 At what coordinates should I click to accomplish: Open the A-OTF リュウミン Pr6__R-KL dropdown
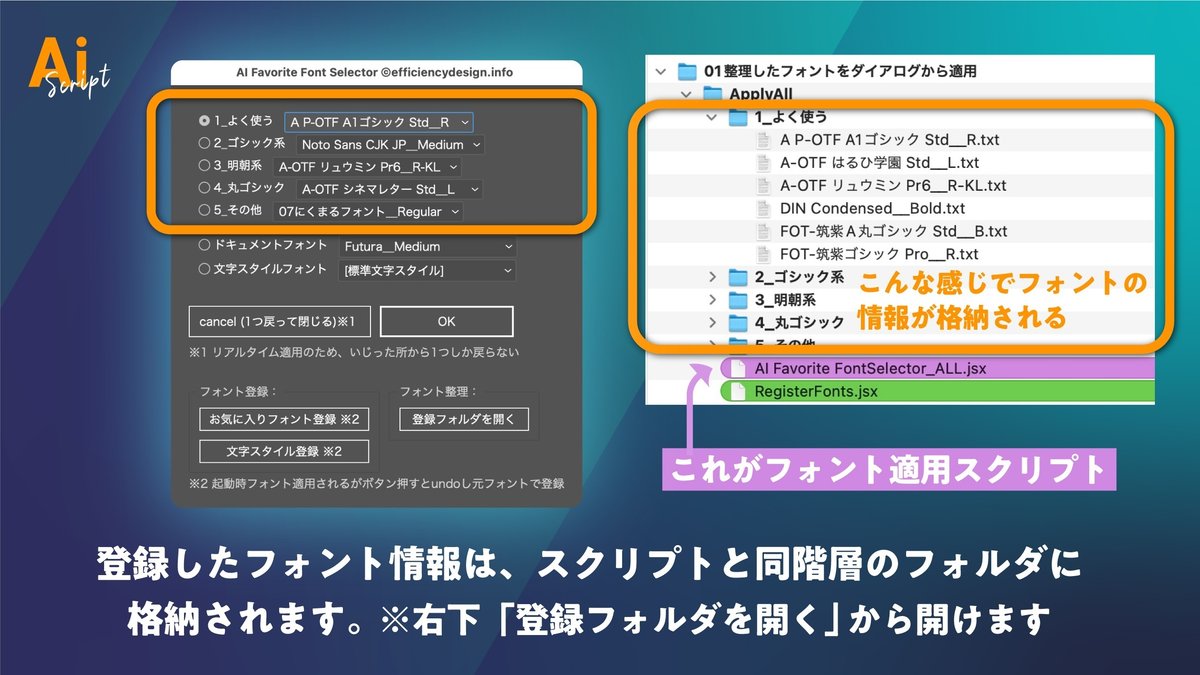coord(368,167)
